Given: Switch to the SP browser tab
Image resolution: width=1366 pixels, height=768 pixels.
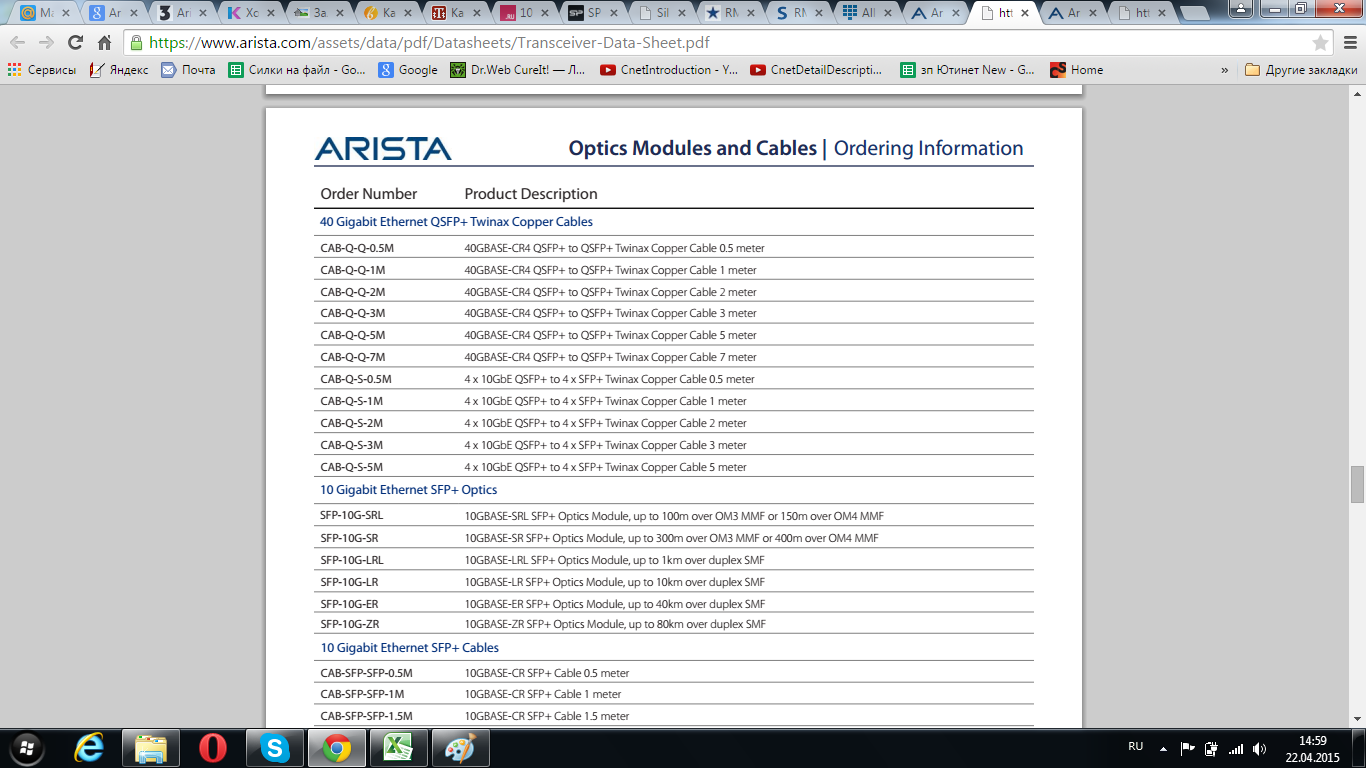Looking at the screenshot, I should (588, 13).
